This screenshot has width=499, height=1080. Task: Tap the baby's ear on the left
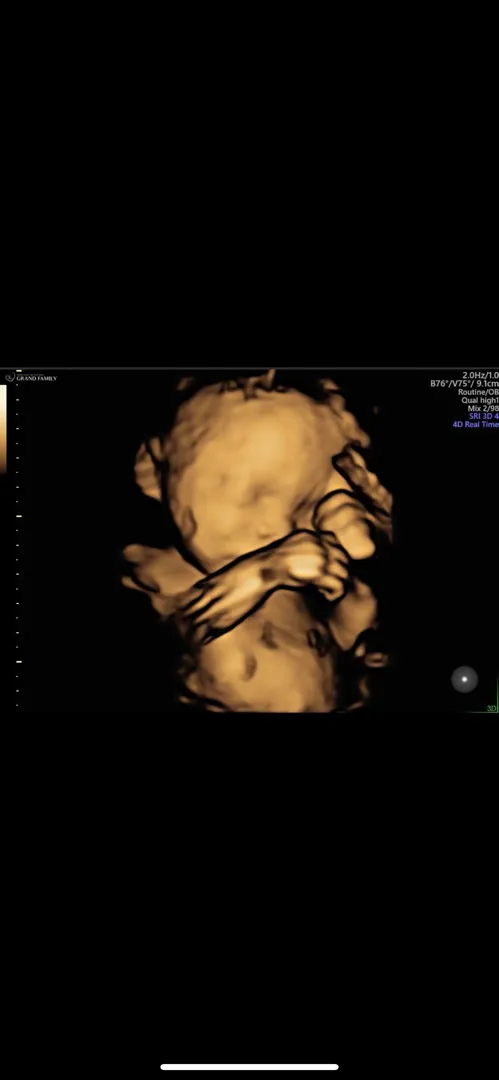click(x=148, y=470)
